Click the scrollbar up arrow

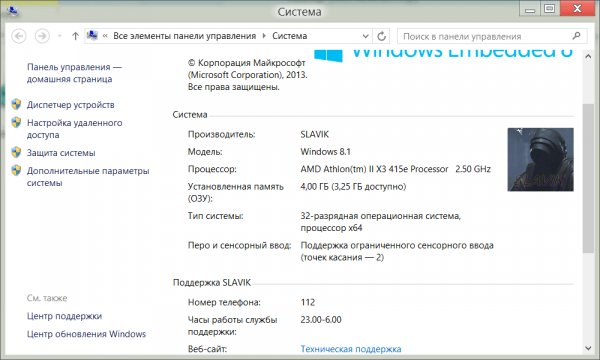[x=588, y=56]
